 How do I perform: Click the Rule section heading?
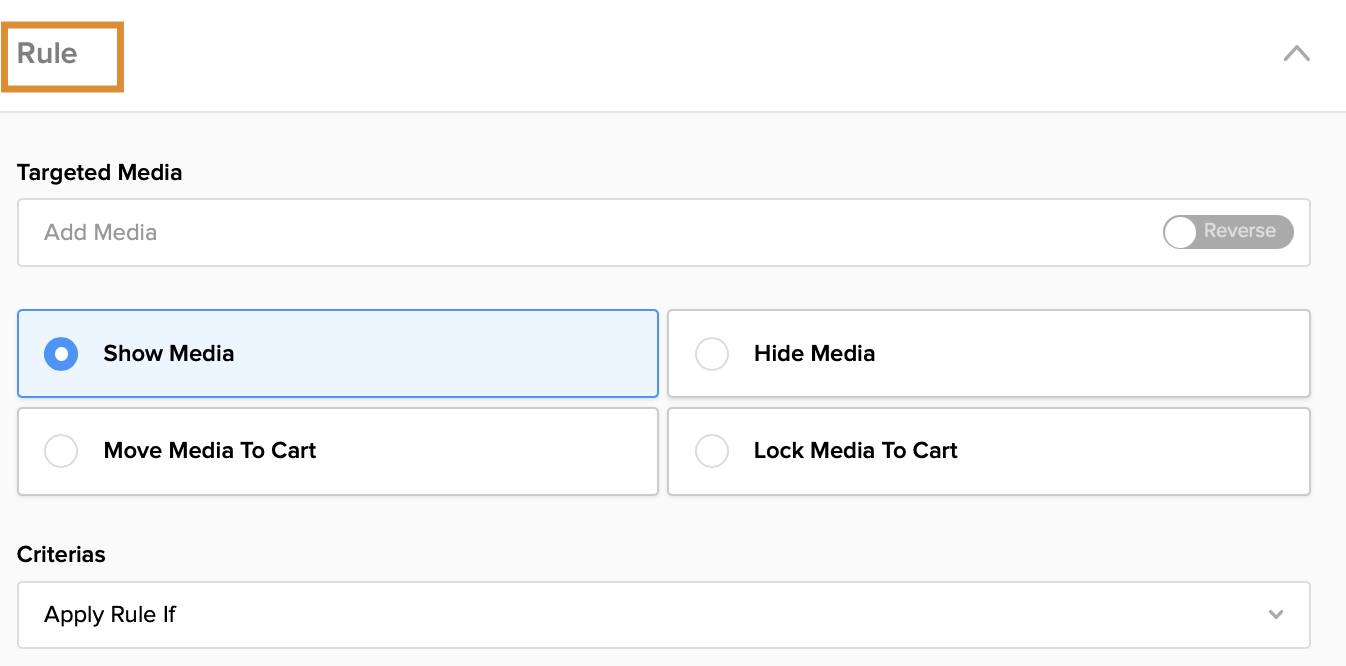point(47,54)
